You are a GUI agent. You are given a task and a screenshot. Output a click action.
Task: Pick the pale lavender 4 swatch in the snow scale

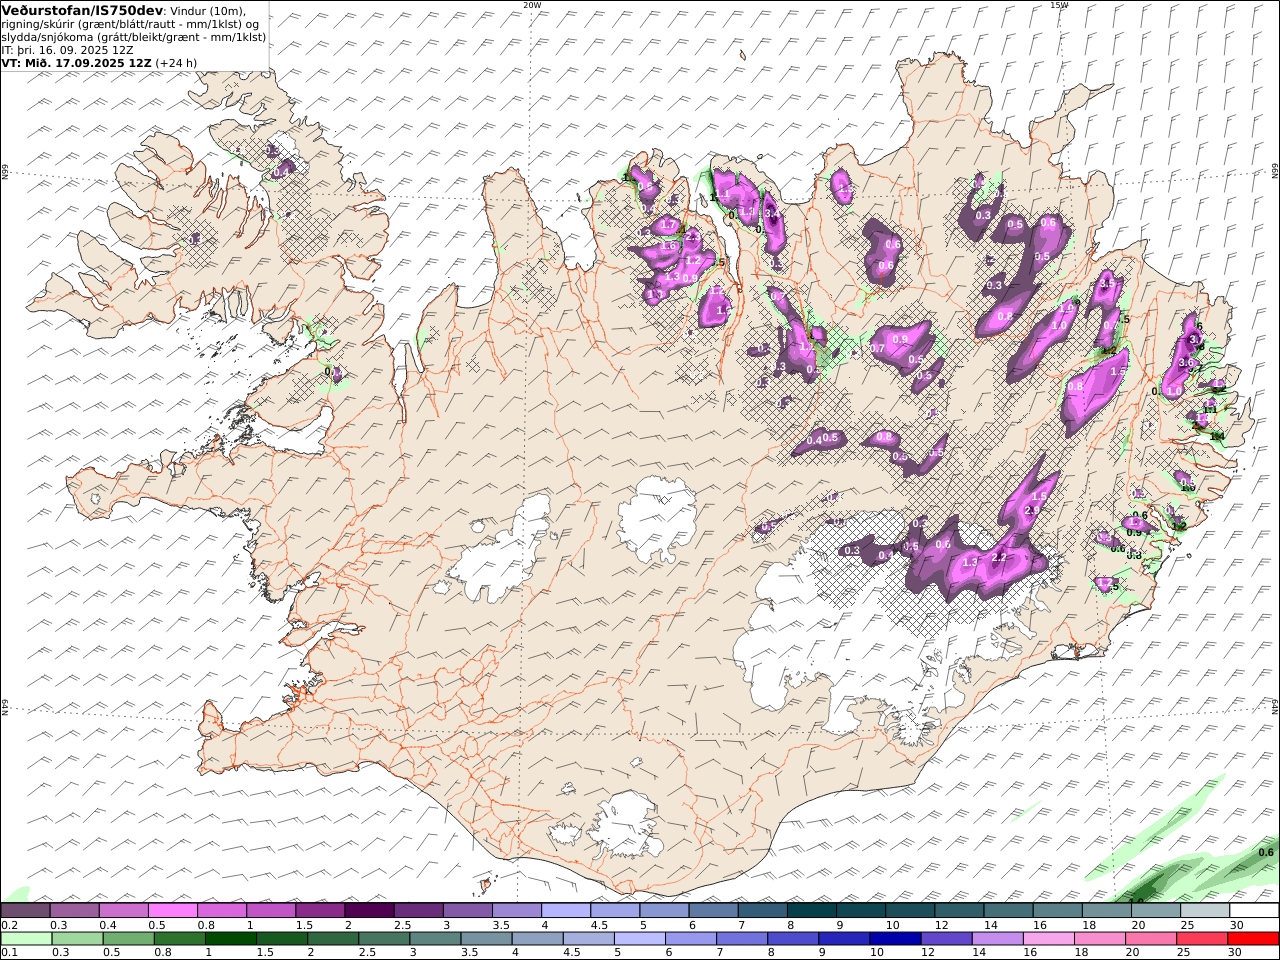[x=565, y=911]
